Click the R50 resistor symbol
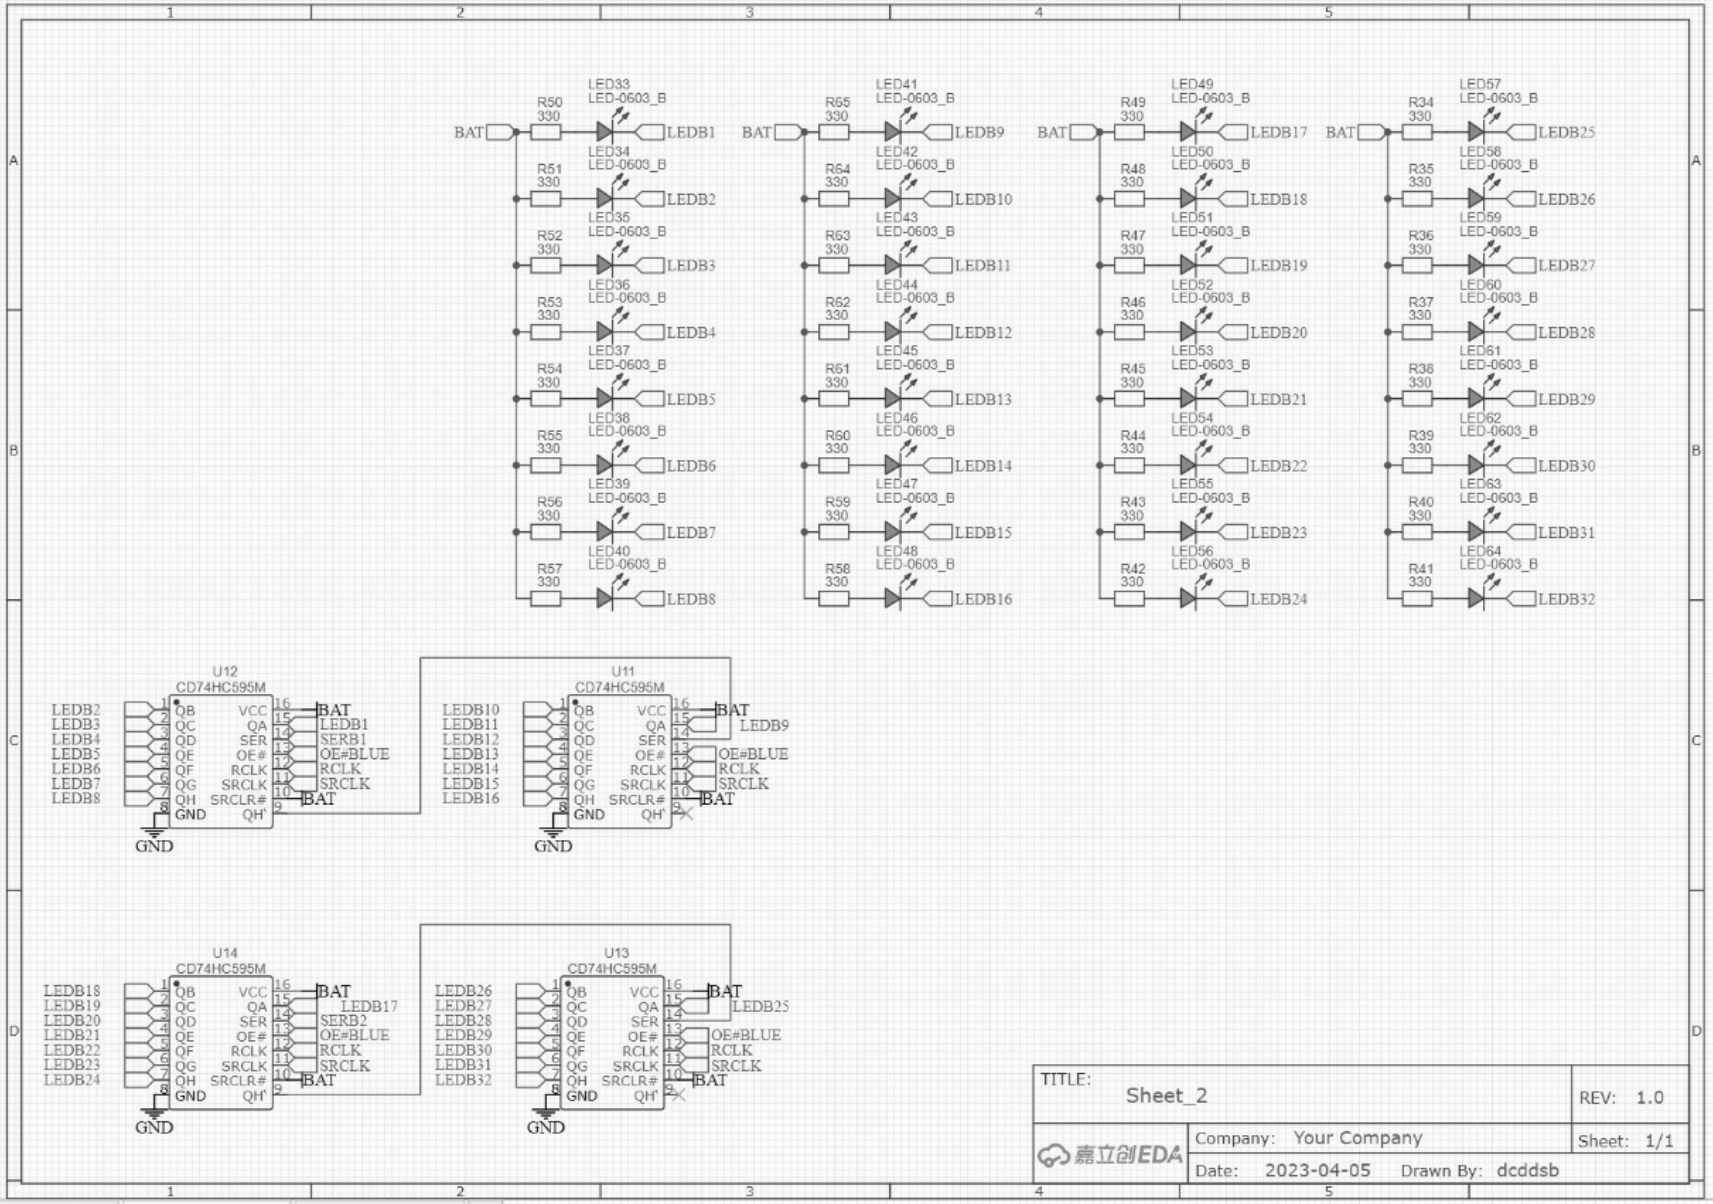Viewport: 1713px width, 1204px height. pyautogui.click(x=546, y=132)
